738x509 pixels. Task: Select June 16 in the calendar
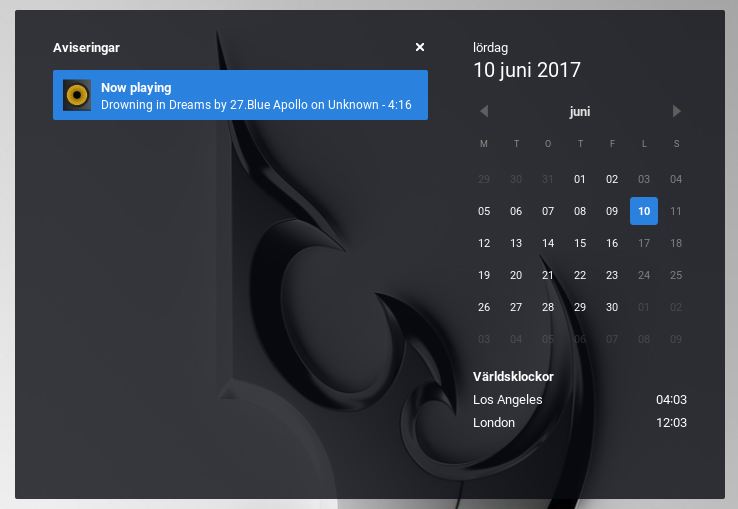point(612,243)
